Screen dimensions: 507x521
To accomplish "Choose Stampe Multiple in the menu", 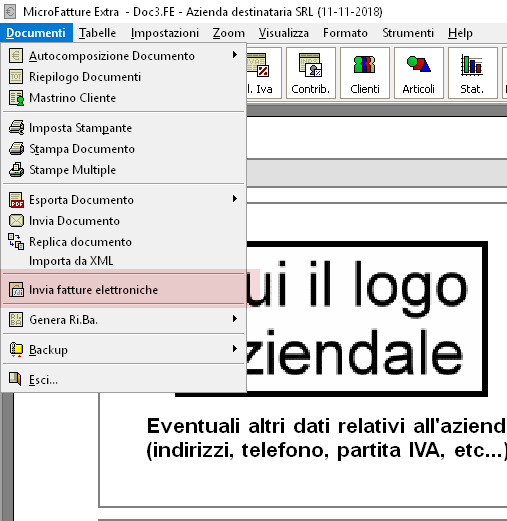I will point(124,170).
